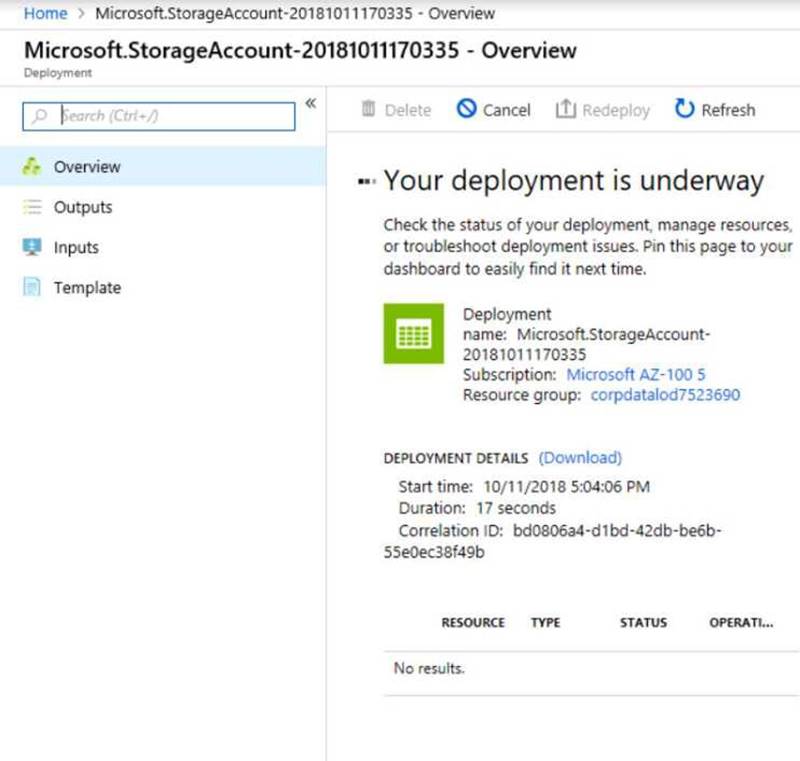Click the breadcrumb chevron after Home
The width and height of the screenshot is (800, 761).
tap(81, 13)
